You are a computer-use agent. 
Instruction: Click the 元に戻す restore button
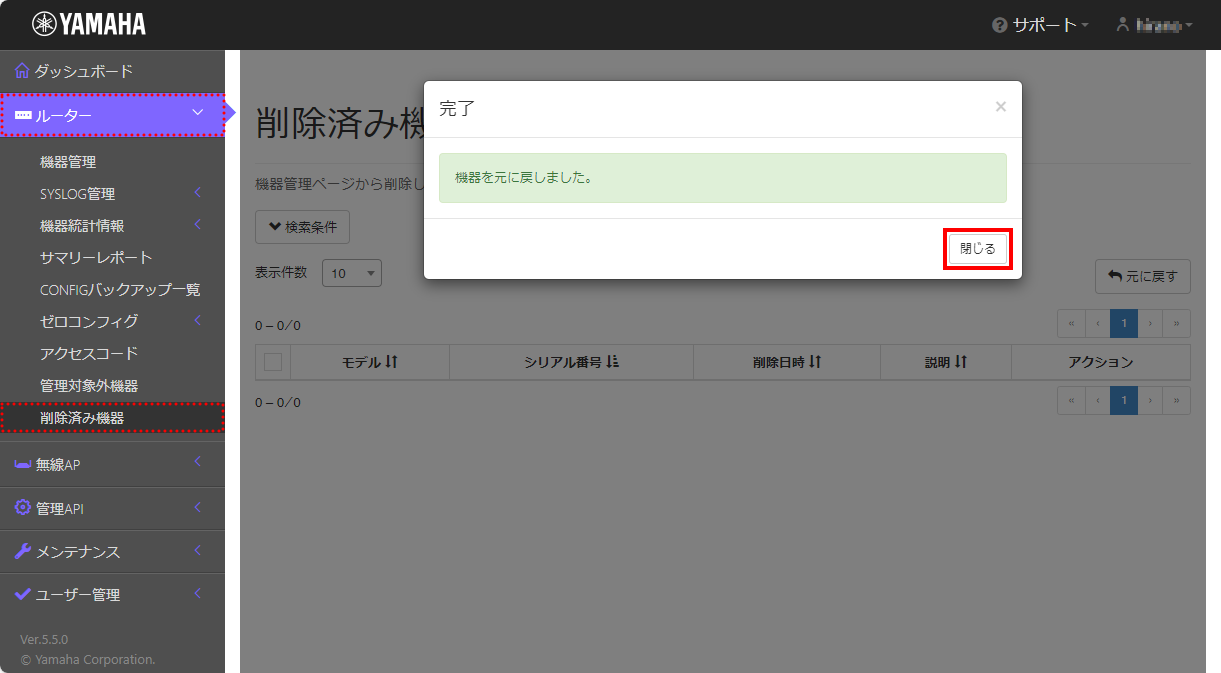click(x=1143, y=276)
